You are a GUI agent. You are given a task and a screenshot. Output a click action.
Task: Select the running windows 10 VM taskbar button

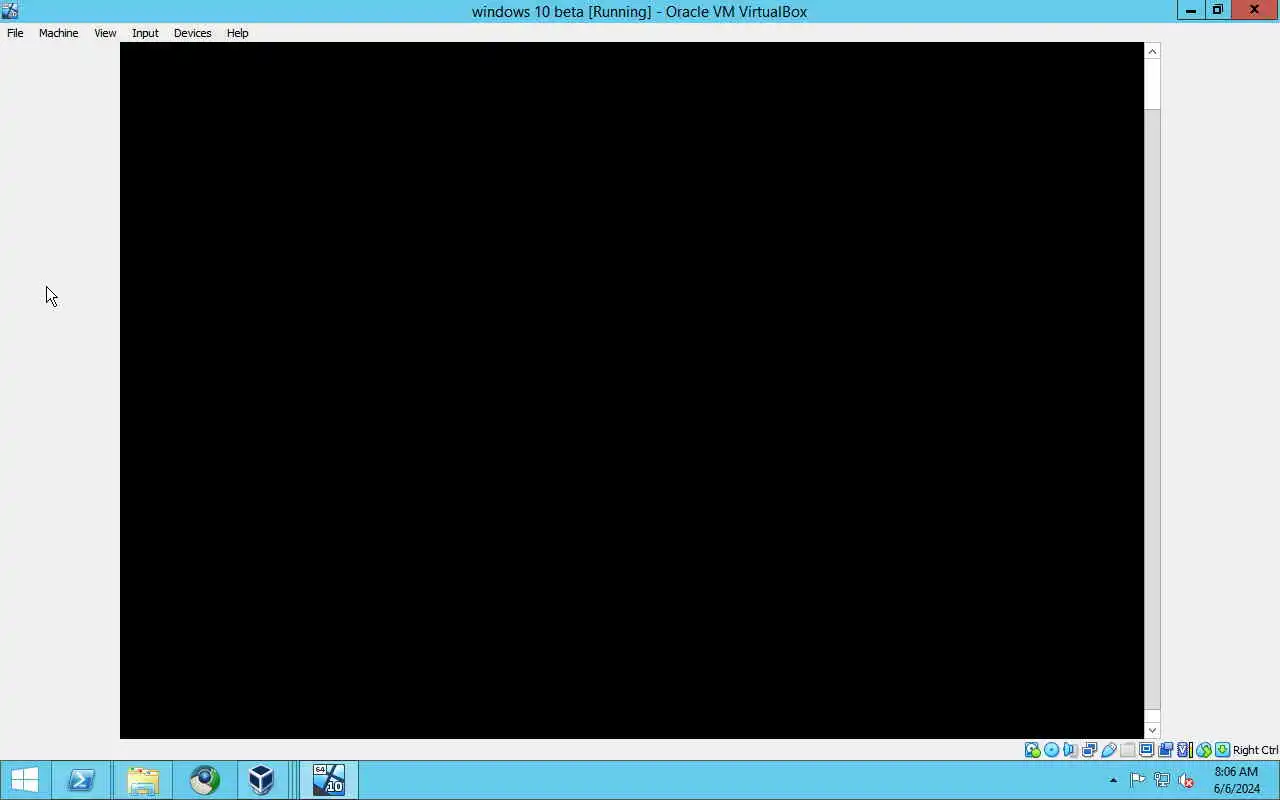pos(328,780)
